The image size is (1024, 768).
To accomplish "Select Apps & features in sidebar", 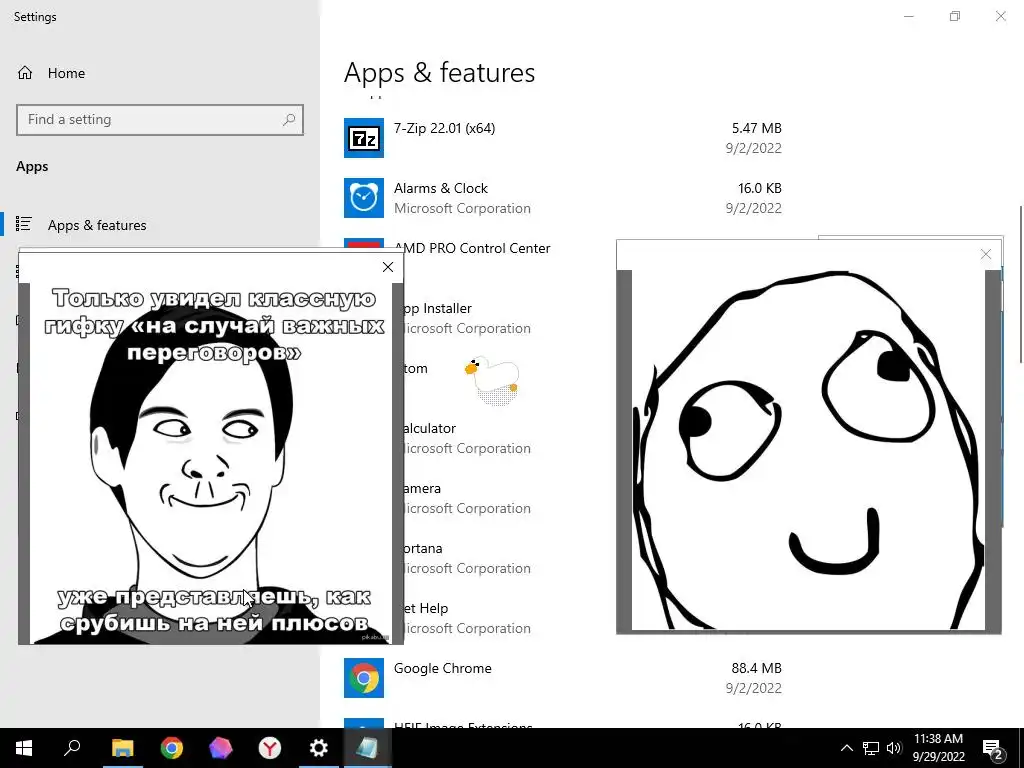I will 97,225.
